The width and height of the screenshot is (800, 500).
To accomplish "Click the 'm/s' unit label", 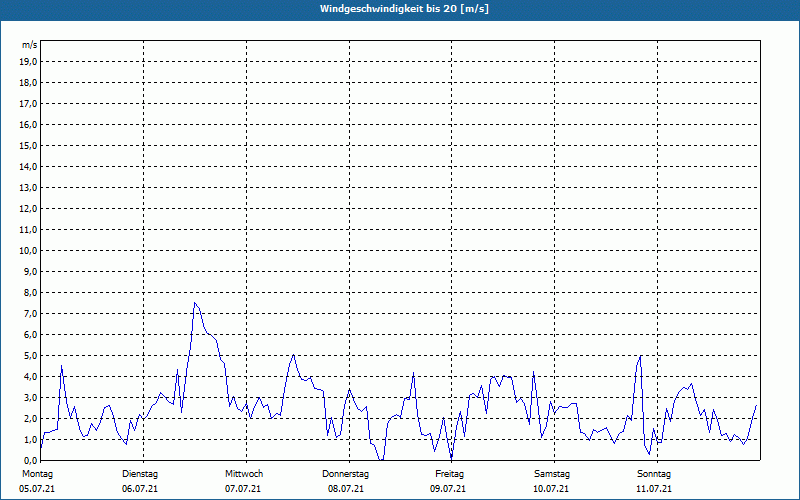I will coord(30,45).
